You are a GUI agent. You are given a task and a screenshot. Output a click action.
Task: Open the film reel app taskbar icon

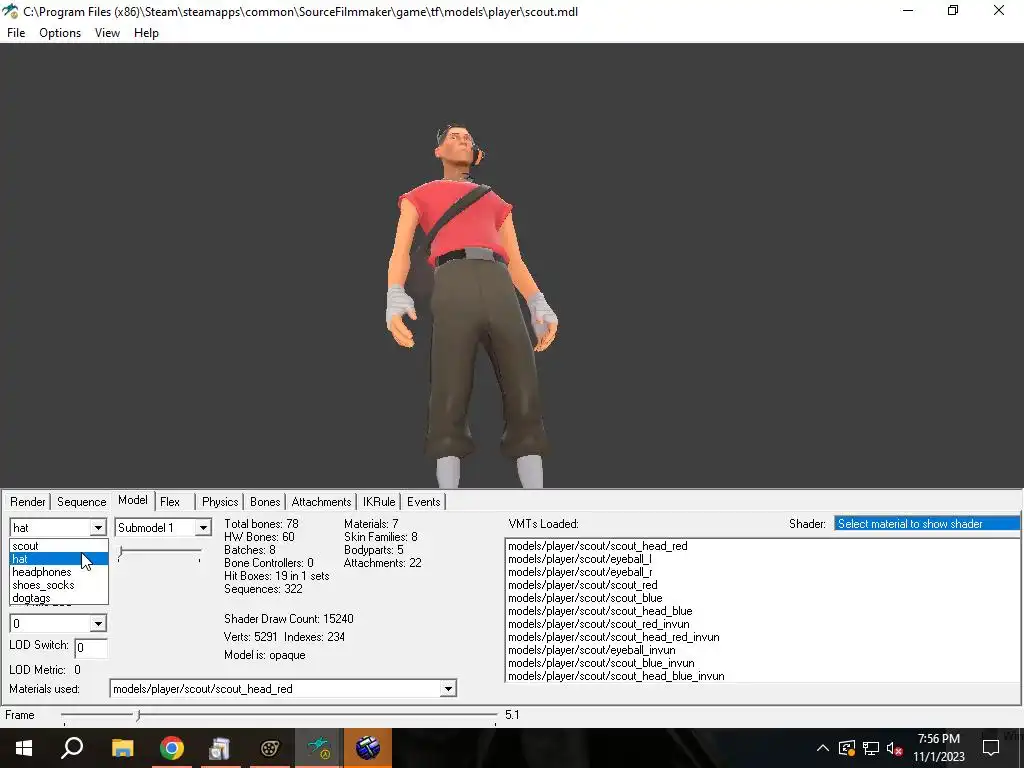[x=270, y=748]
